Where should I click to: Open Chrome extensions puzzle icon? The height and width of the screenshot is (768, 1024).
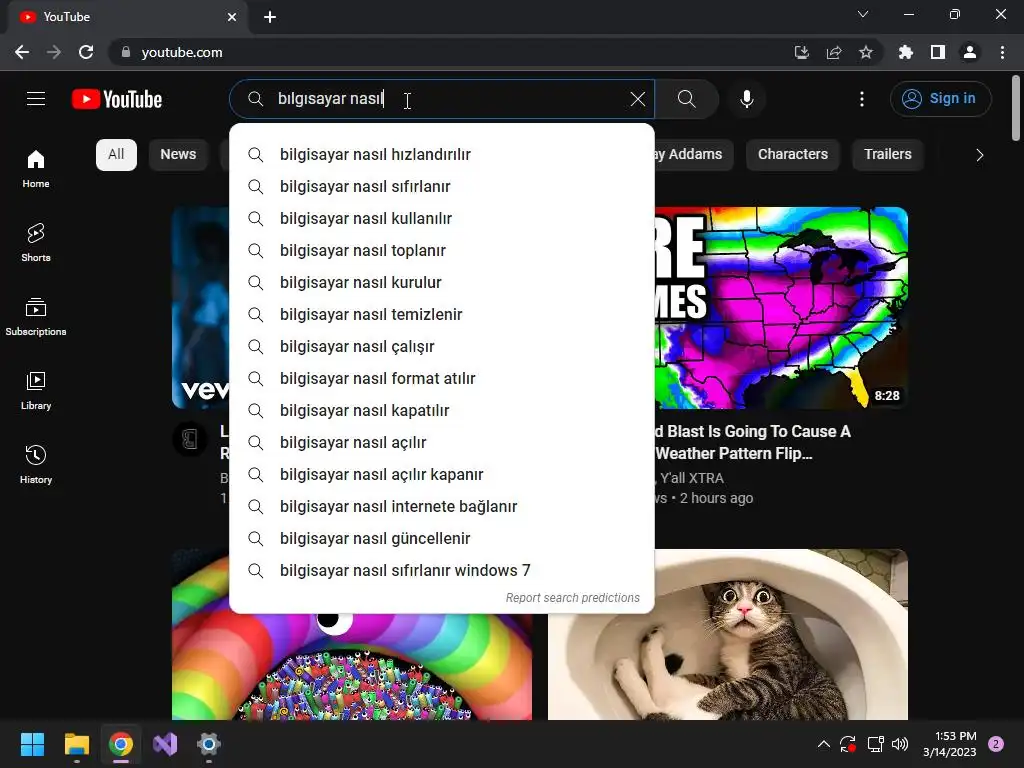click(x=906, y=52)
